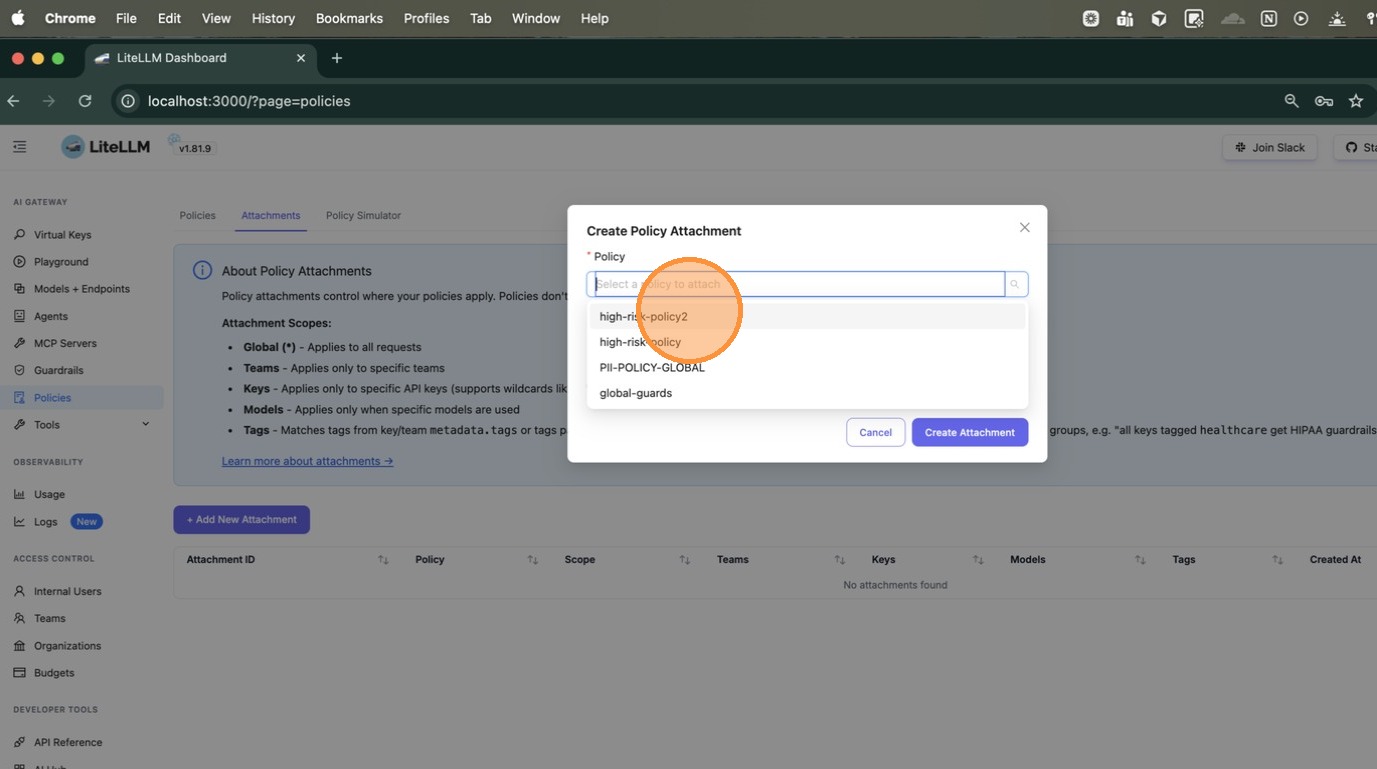This screenshot has width=1377, height=769.
Task: Open the Playground page
Action: click(61, 262)
